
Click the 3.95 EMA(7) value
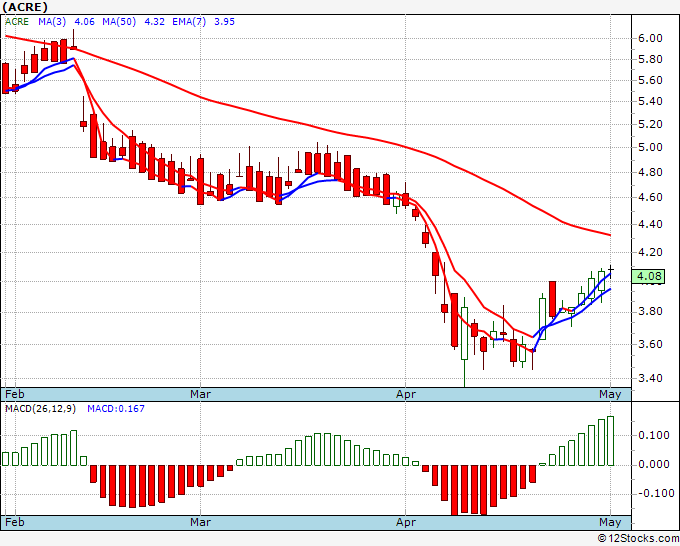click(x=224, y=22)
